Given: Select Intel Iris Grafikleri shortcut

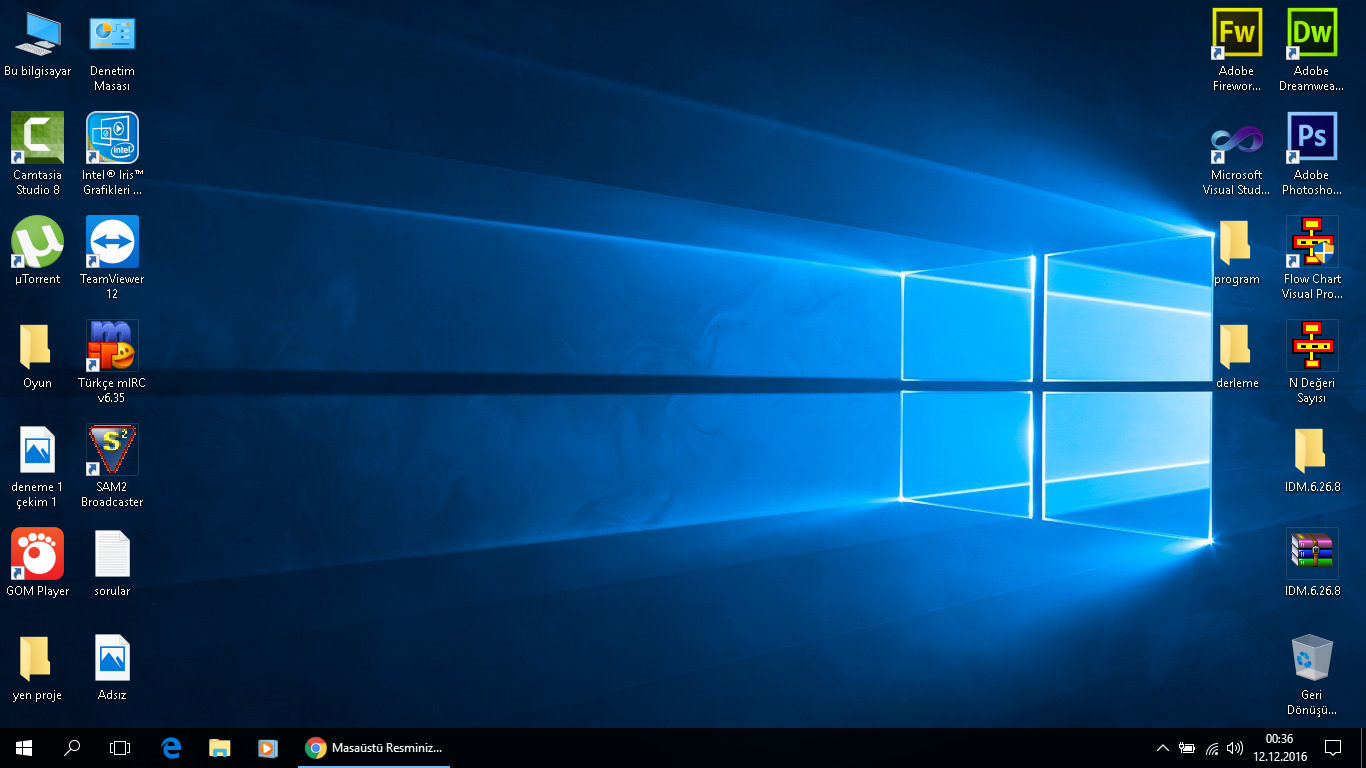Looking at the screenshot, I should coord(112,155).
